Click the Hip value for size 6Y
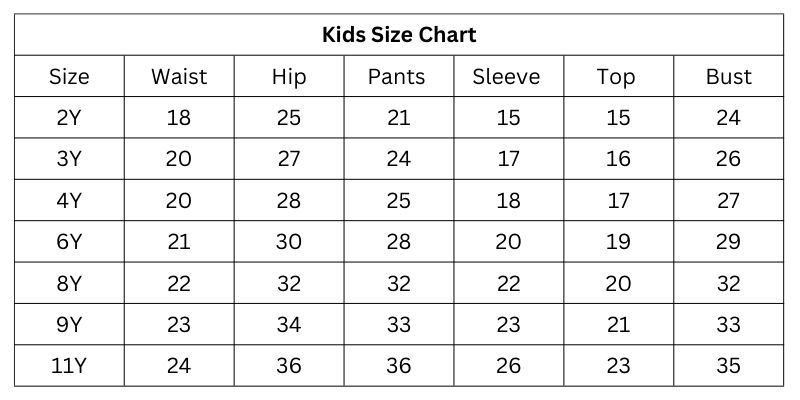This screenshot has height=400, width=800. (x=289, y=242)
